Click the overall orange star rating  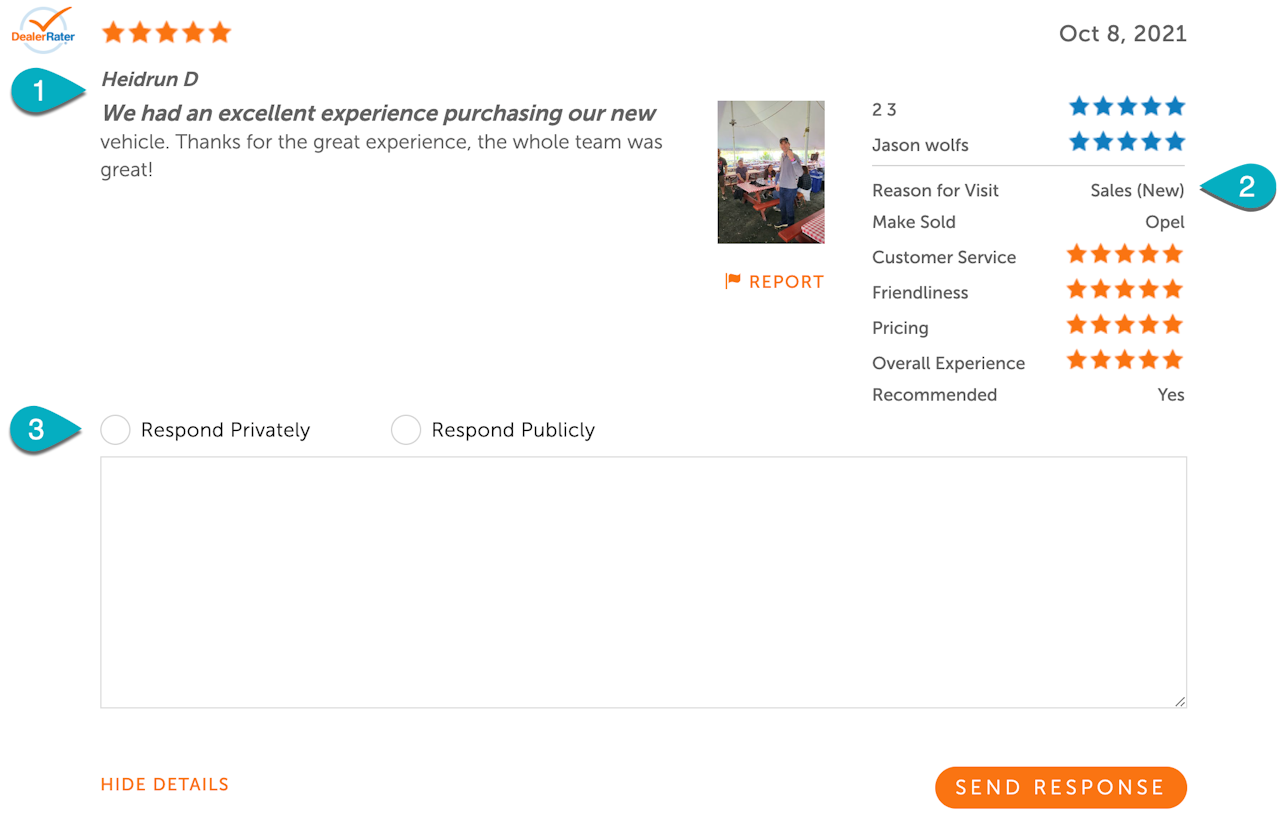166,33
